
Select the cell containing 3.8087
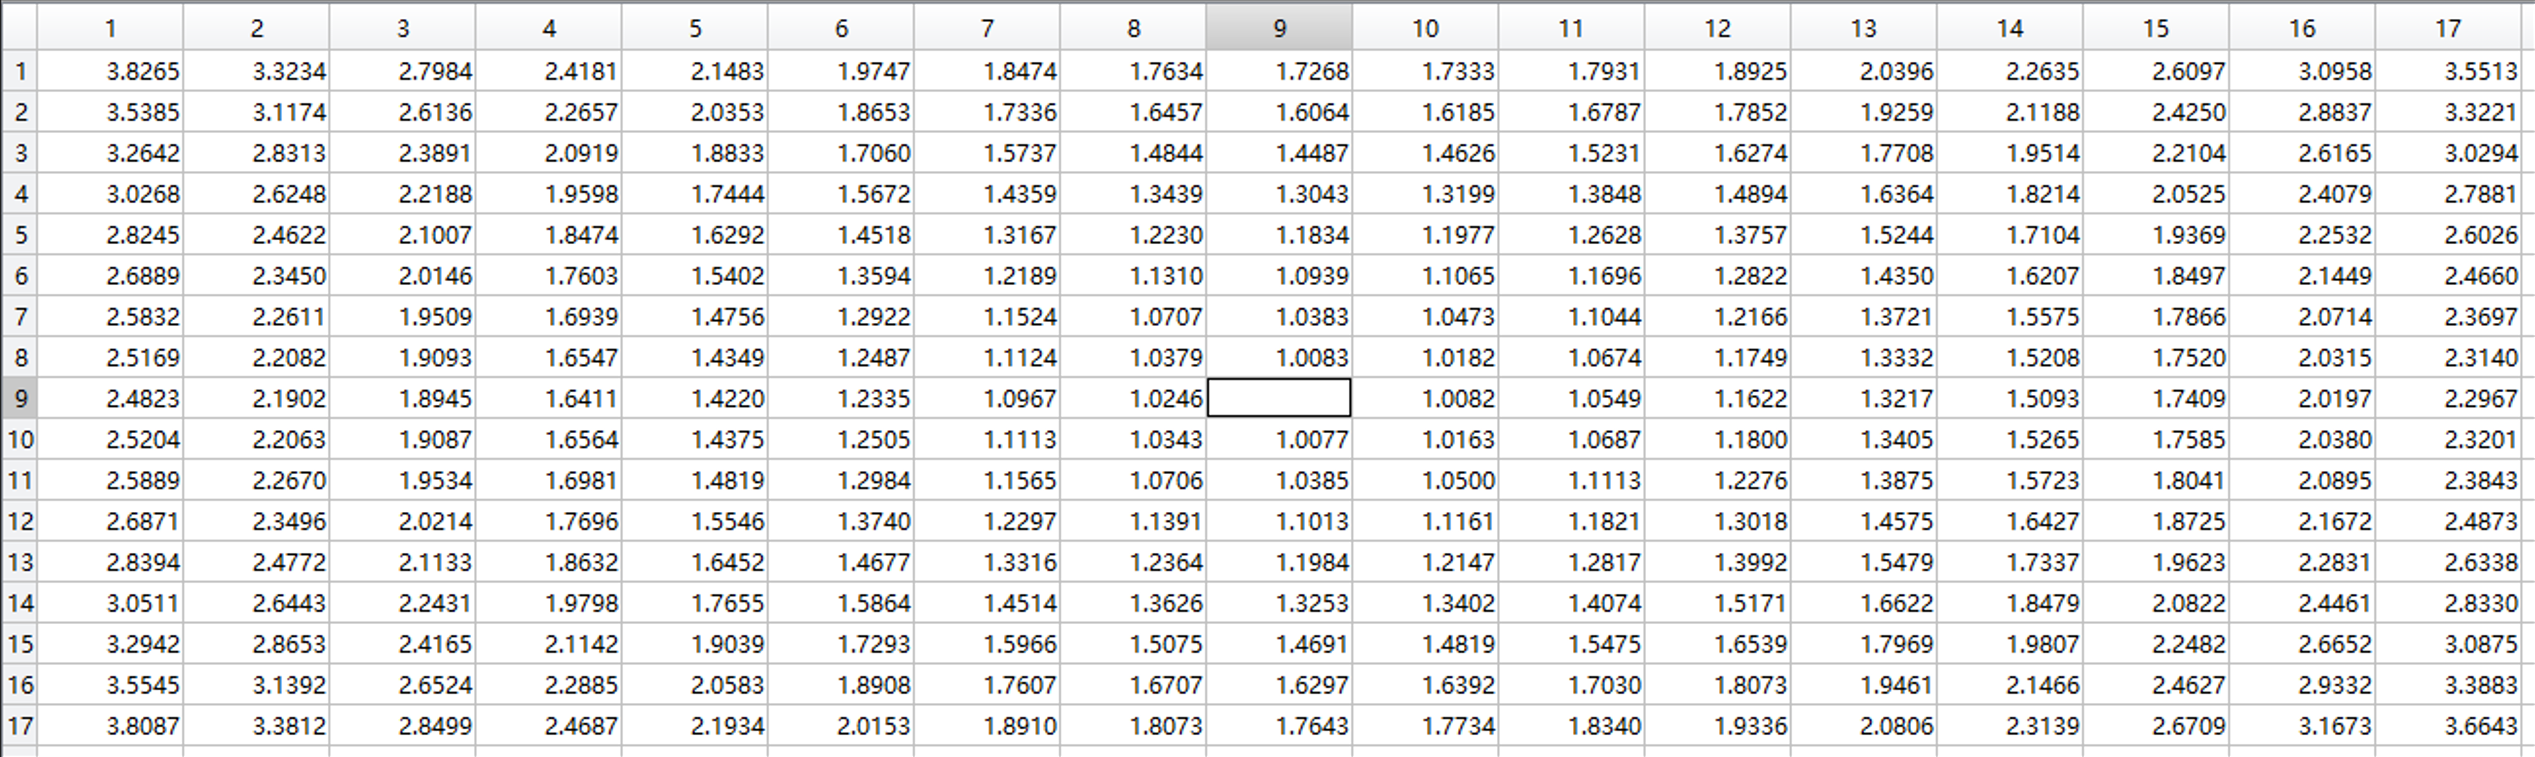pos(110,726)
